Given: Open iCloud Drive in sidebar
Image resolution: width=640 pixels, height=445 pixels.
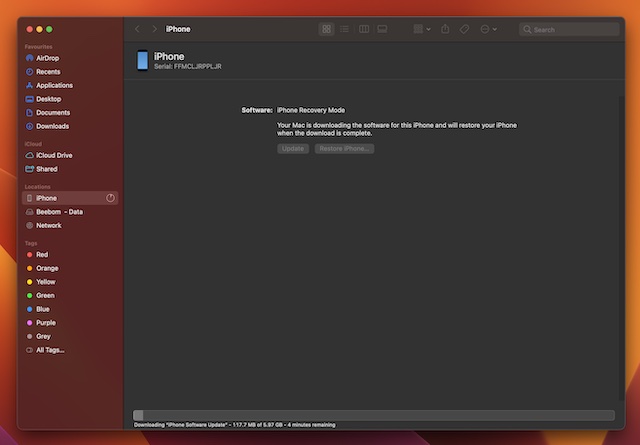Looking at the screenshot, I should 54,155.
